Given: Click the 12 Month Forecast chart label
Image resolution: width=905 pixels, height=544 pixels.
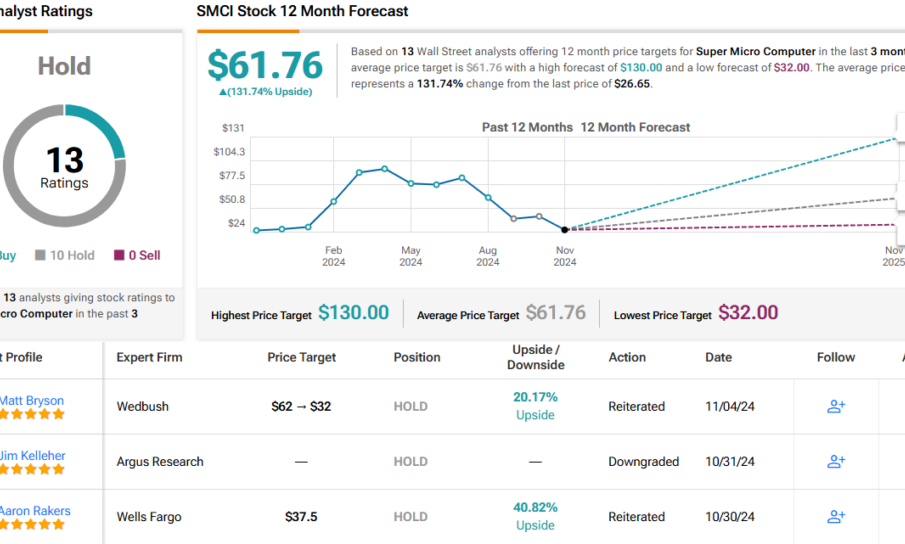Looking at the screenshot, I should (x=635, y=127).
